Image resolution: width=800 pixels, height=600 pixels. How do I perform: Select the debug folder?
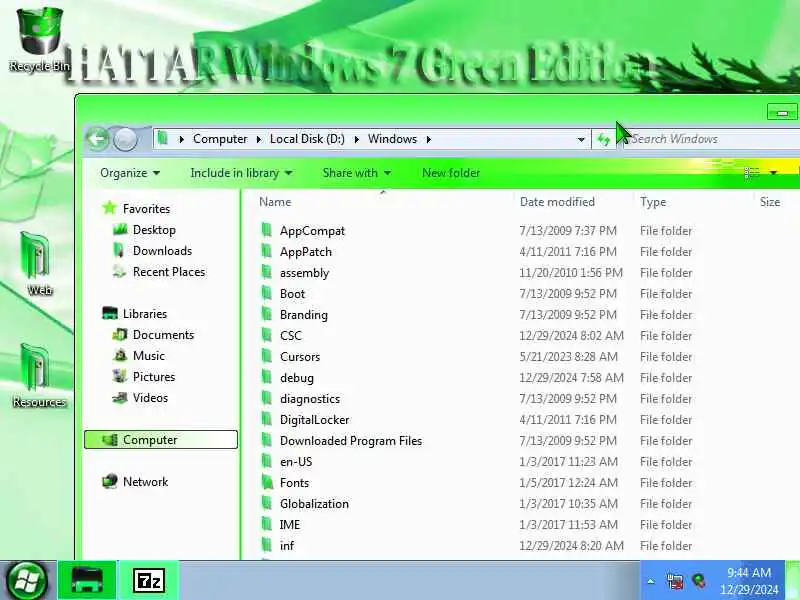(297, 378)
